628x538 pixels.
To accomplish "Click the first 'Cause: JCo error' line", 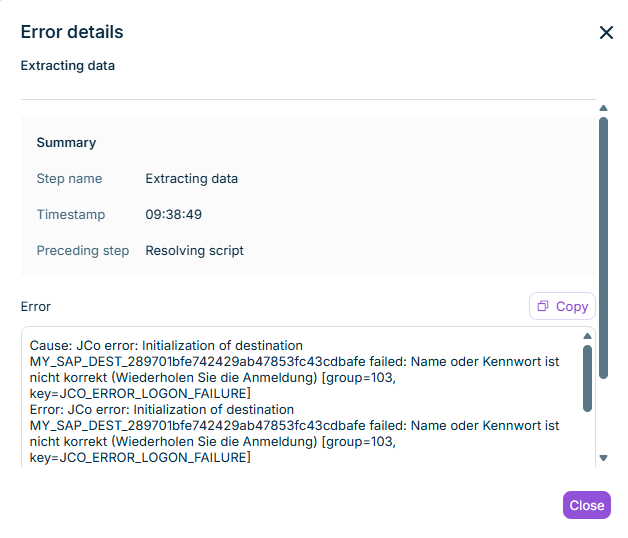I will click(x=166, y=346).
